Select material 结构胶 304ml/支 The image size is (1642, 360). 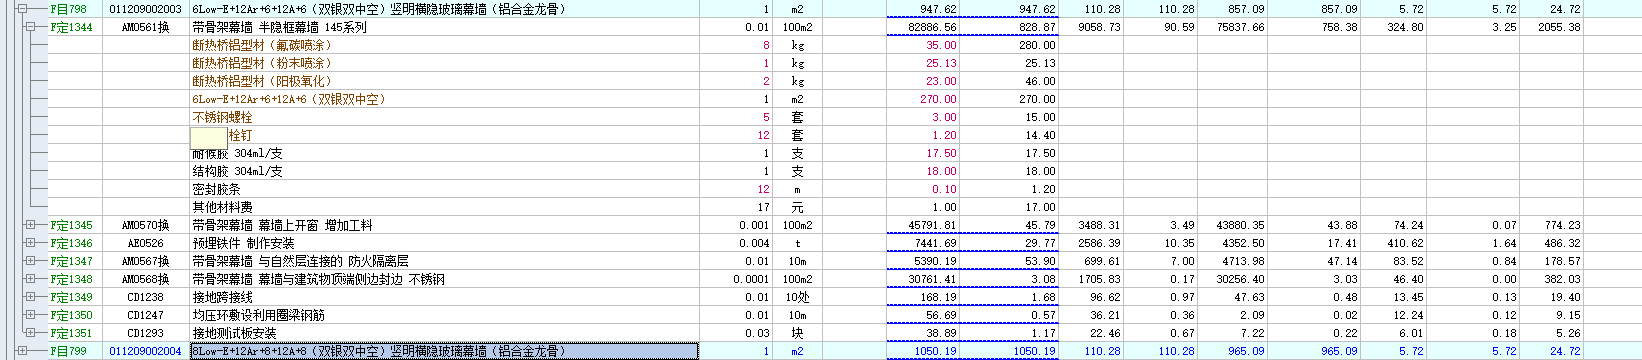pyautogui.click(x=237, y=171)
